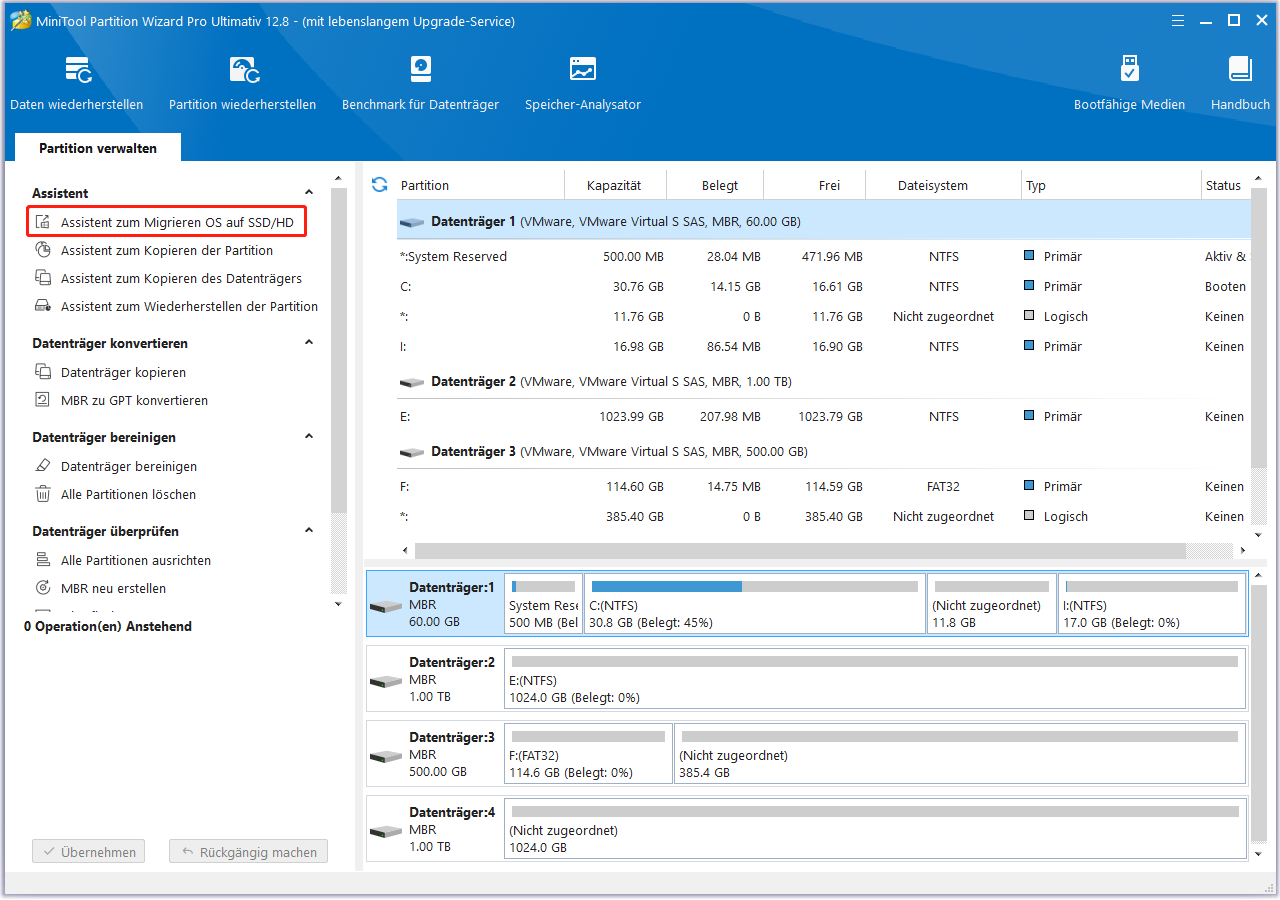Select Datenträger:4 disk icon in map
This screenshot has height=900, width=1280.
click(385, 831)
